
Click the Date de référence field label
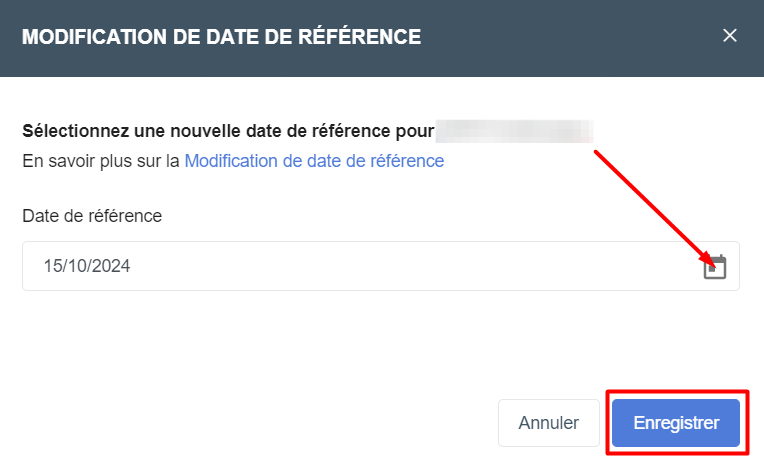(92, 216)
